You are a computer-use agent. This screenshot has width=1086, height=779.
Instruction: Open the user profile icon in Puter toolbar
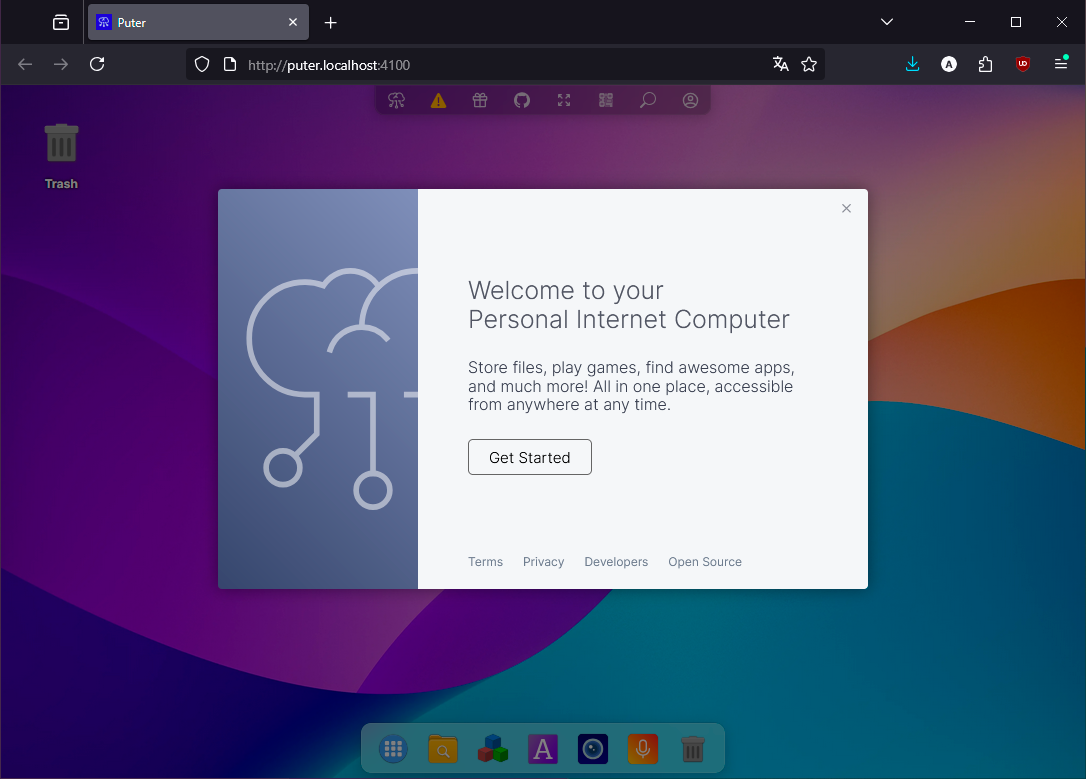[x=690, y=100]
